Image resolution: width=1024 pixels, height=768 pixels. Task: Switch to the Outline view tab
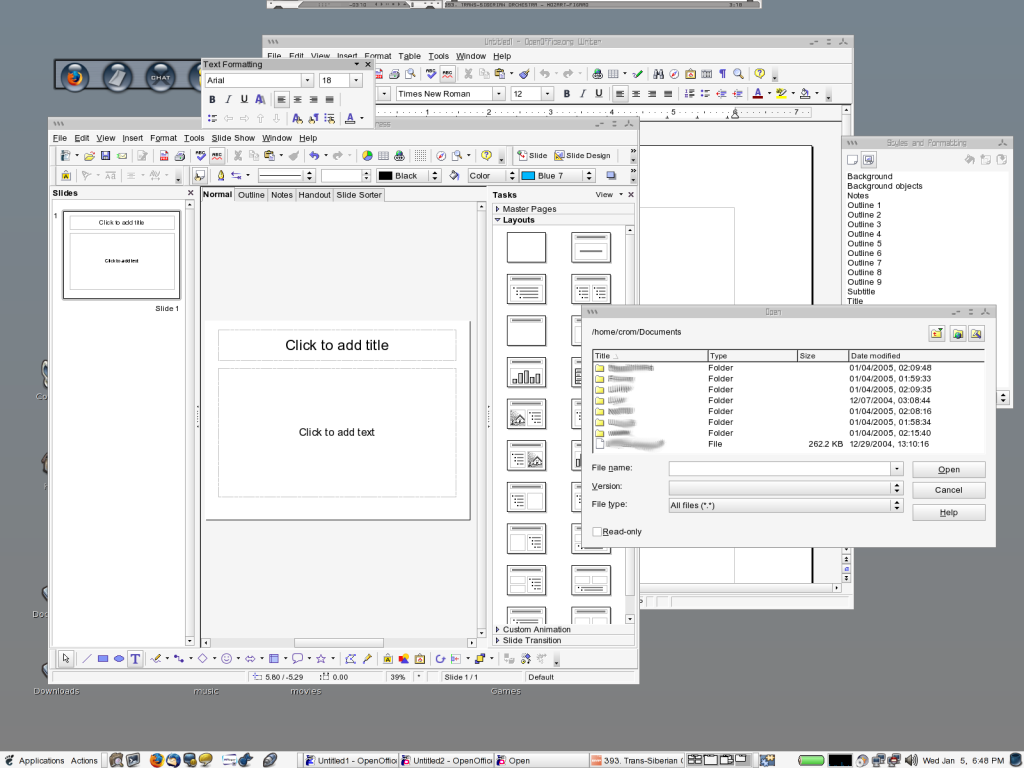coord(251,195)
